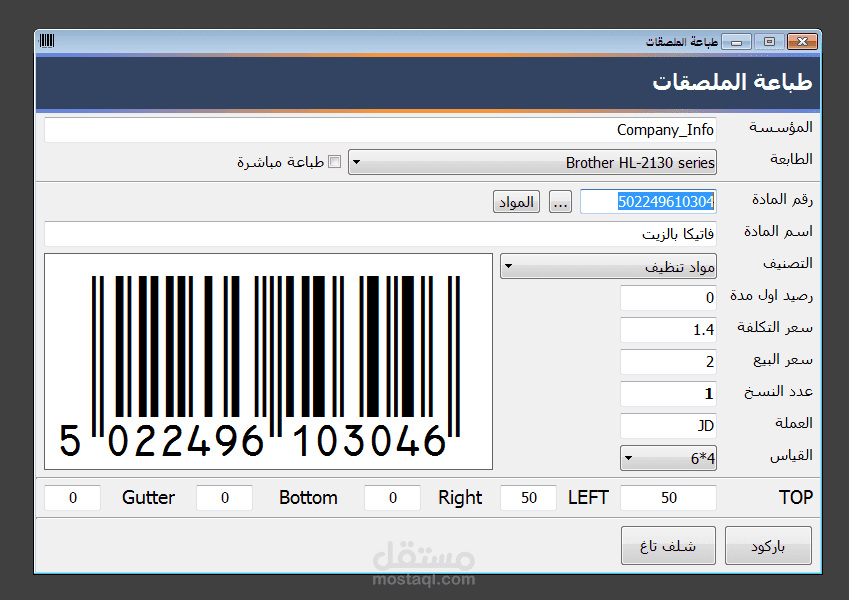Click the number of copies field
Viewport: 849px width, 600px height.
(668, 394)
